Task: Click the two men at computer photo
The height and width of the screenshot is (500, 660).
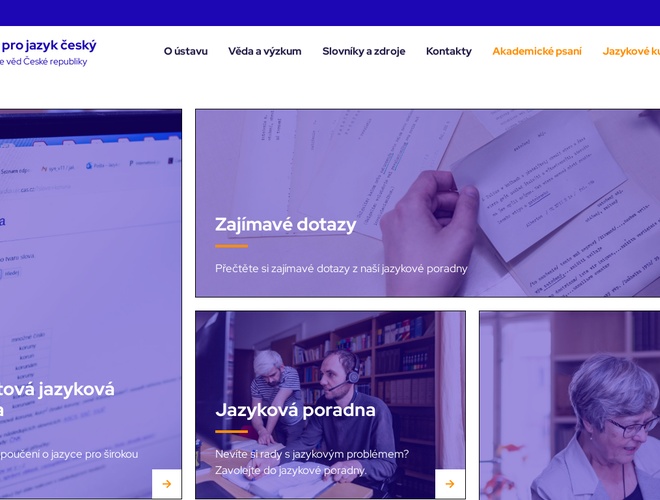Action: pyautogui.click(x=330, y=405)
